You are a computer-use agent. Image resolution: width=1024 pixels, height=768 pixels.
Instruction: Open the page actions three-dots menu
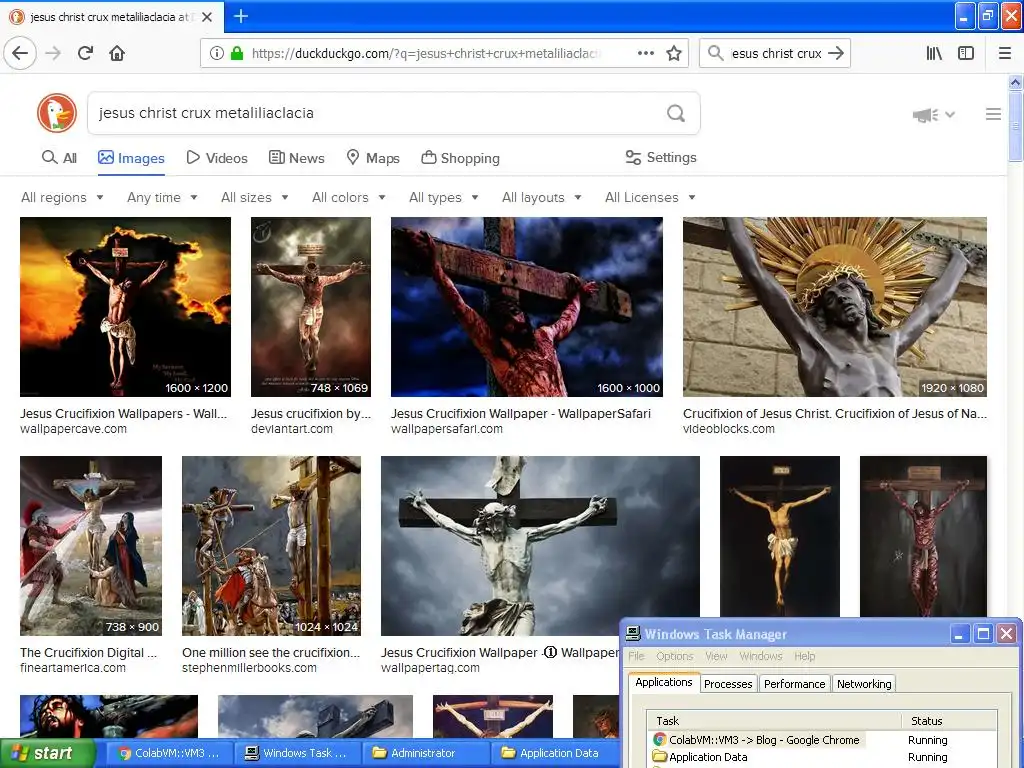tap(646, 53)
